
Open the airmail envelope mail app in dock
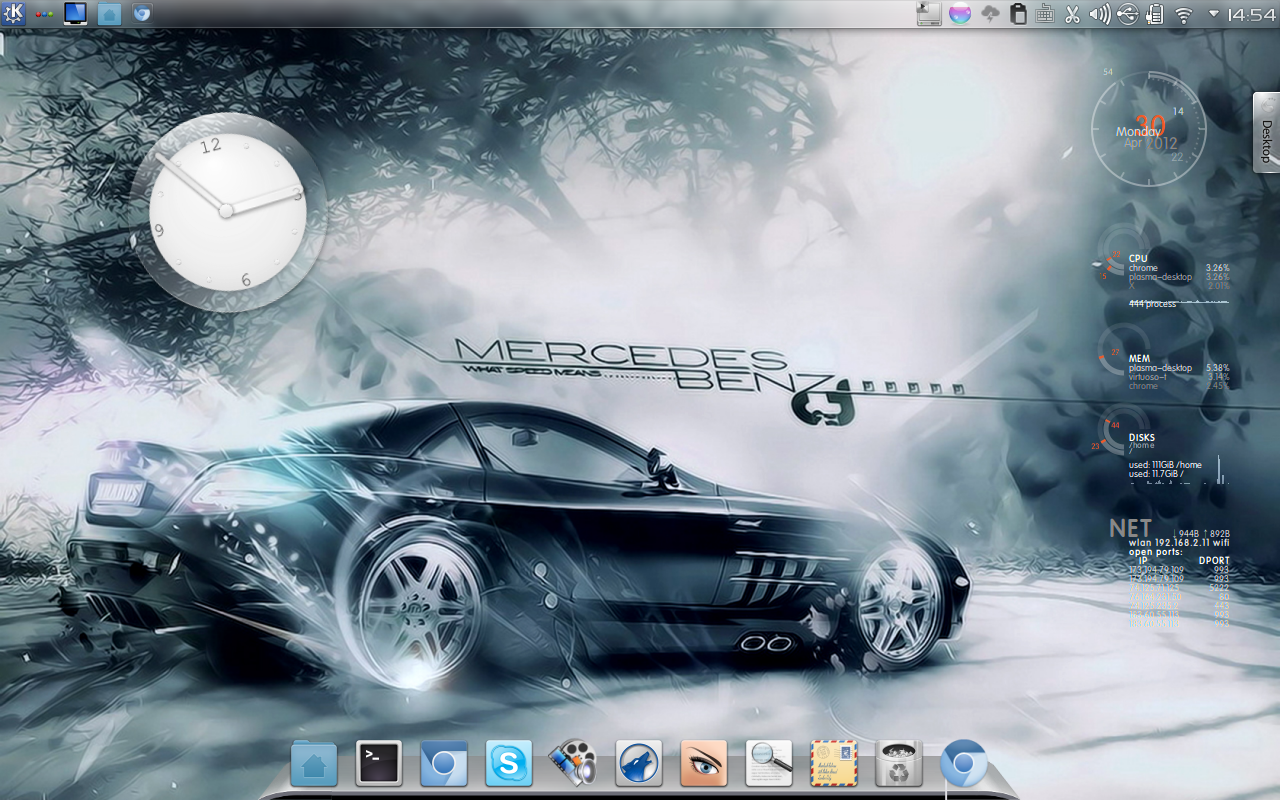pyautogui.click(x=834, y=764)
